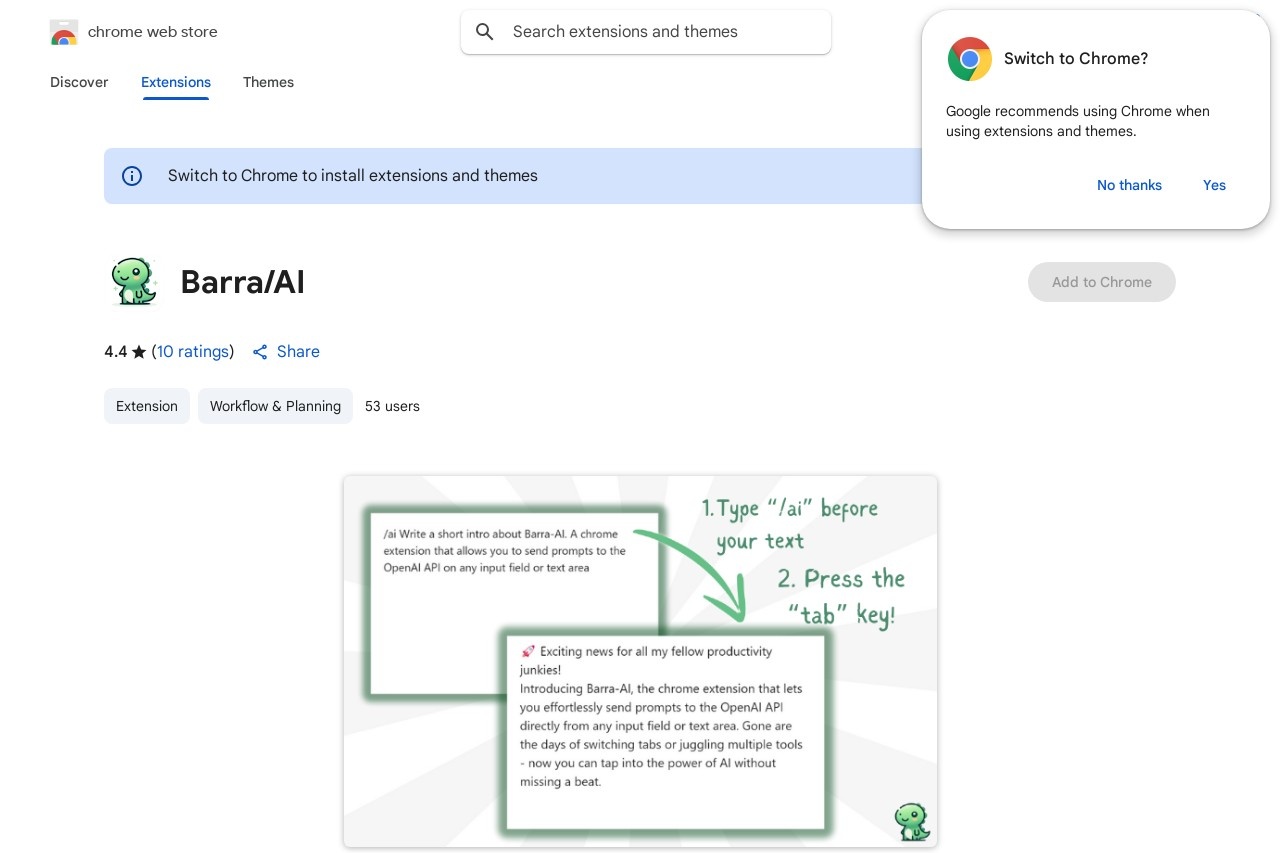Open the Workflow & Planning category chip
Viewport: 1280px width, 853px height.
pyautogui.click(x=275, y=406)
